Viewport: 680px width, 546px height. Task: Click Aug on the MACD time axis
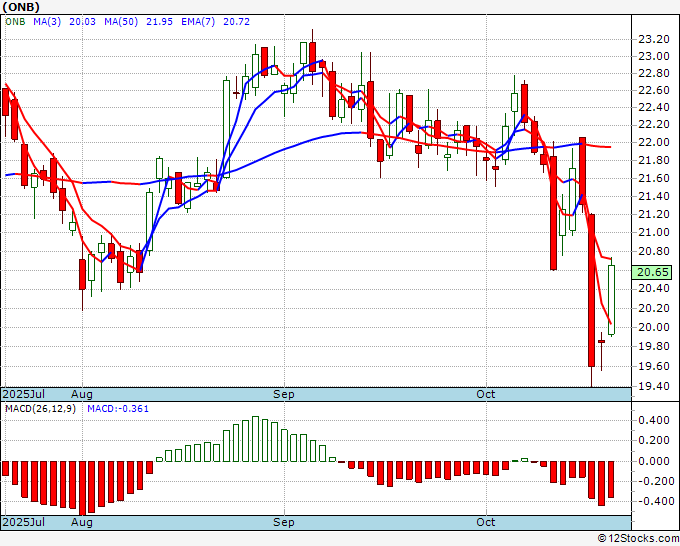[82, 522]
